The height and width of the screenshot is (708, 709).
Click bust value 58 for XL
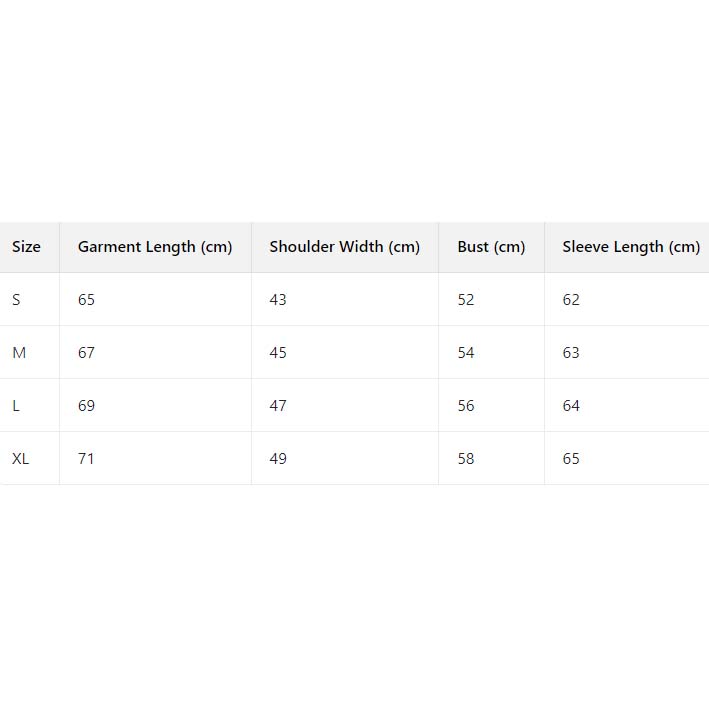pos(466,459)
